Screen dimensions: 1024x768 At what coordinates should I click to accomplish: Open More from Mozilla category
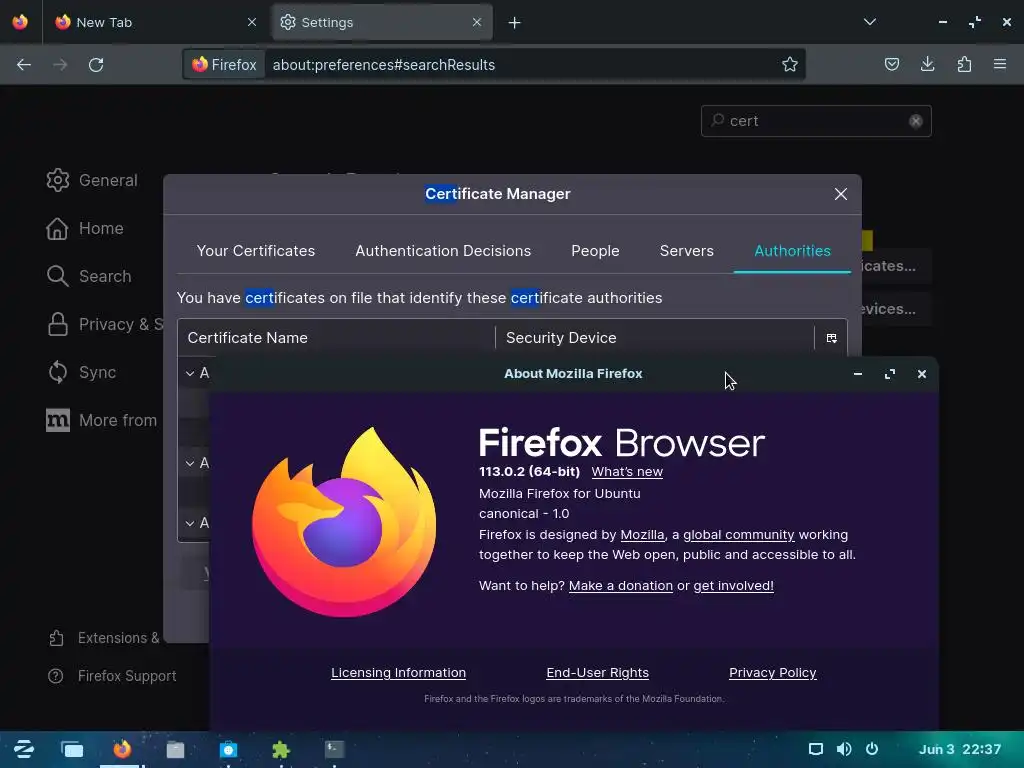click(102, 420)
